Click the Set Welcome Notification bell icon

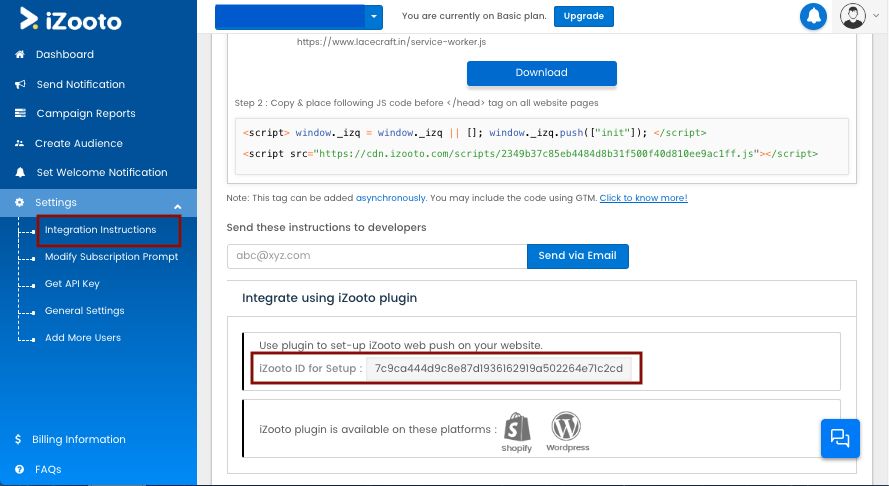point(20,172)
